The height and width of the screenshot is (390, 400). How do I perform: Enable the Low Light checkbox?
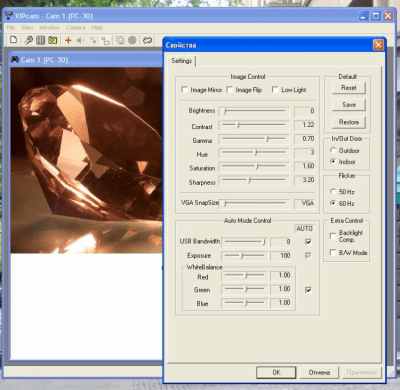click(x=275, y=89)
